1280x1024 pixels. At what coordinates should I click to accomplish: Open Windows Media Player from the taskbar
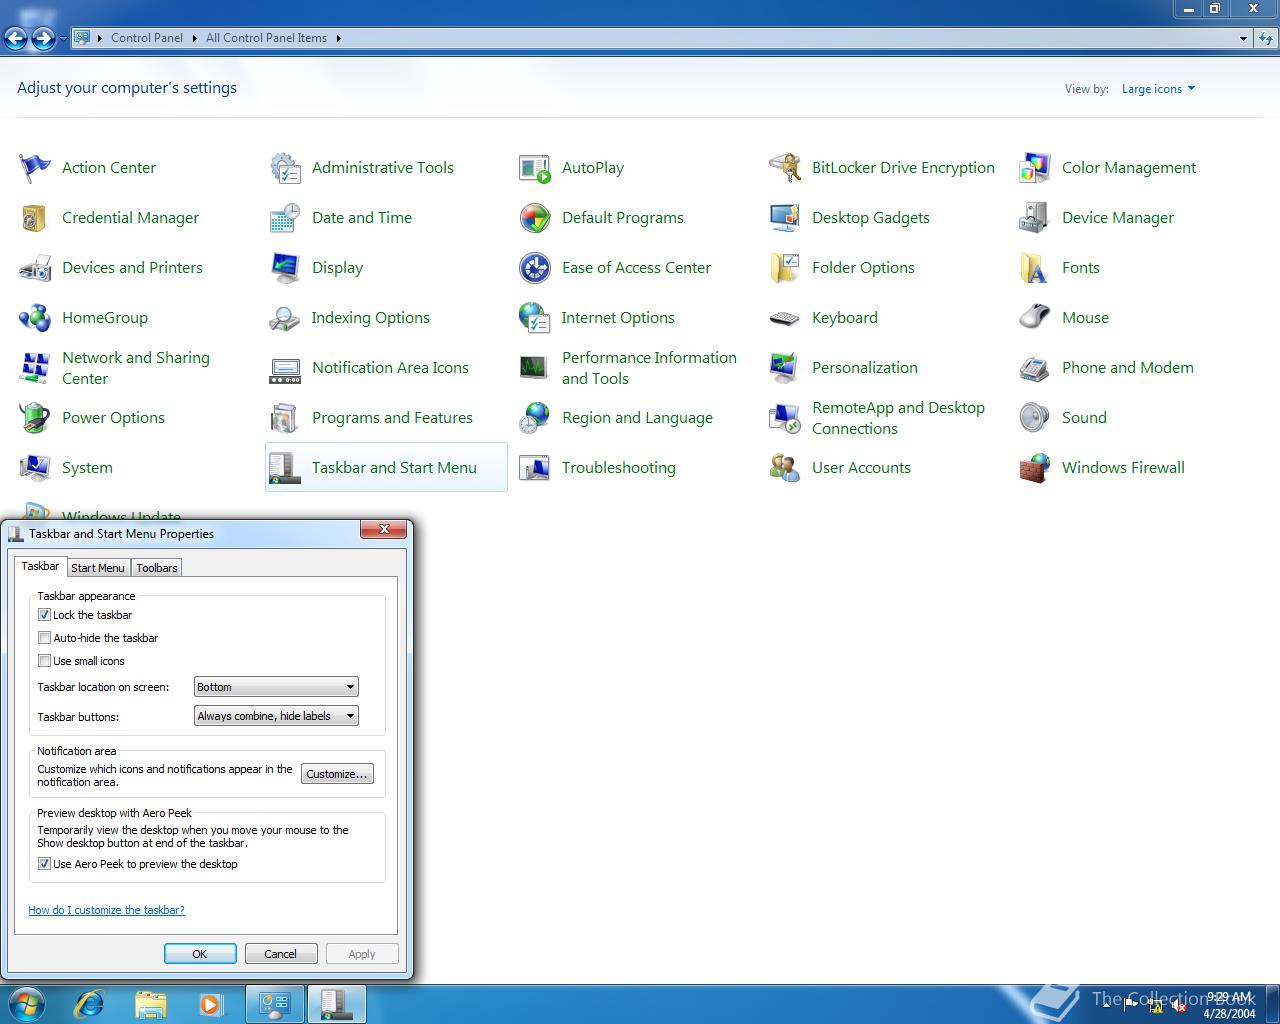[x=211, y=1004]
